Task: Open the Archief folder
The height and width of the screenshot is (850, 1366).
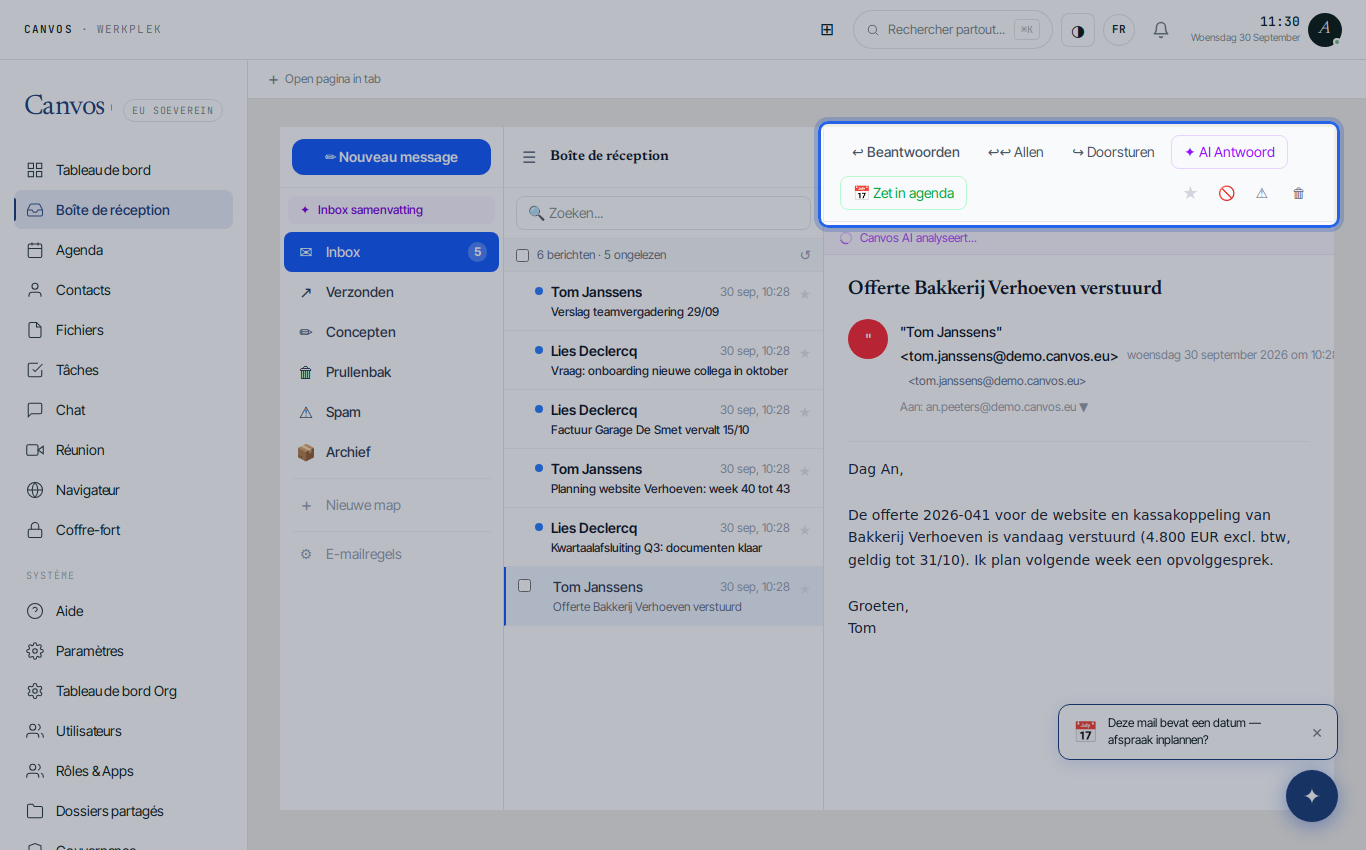Action: point(391,452)
